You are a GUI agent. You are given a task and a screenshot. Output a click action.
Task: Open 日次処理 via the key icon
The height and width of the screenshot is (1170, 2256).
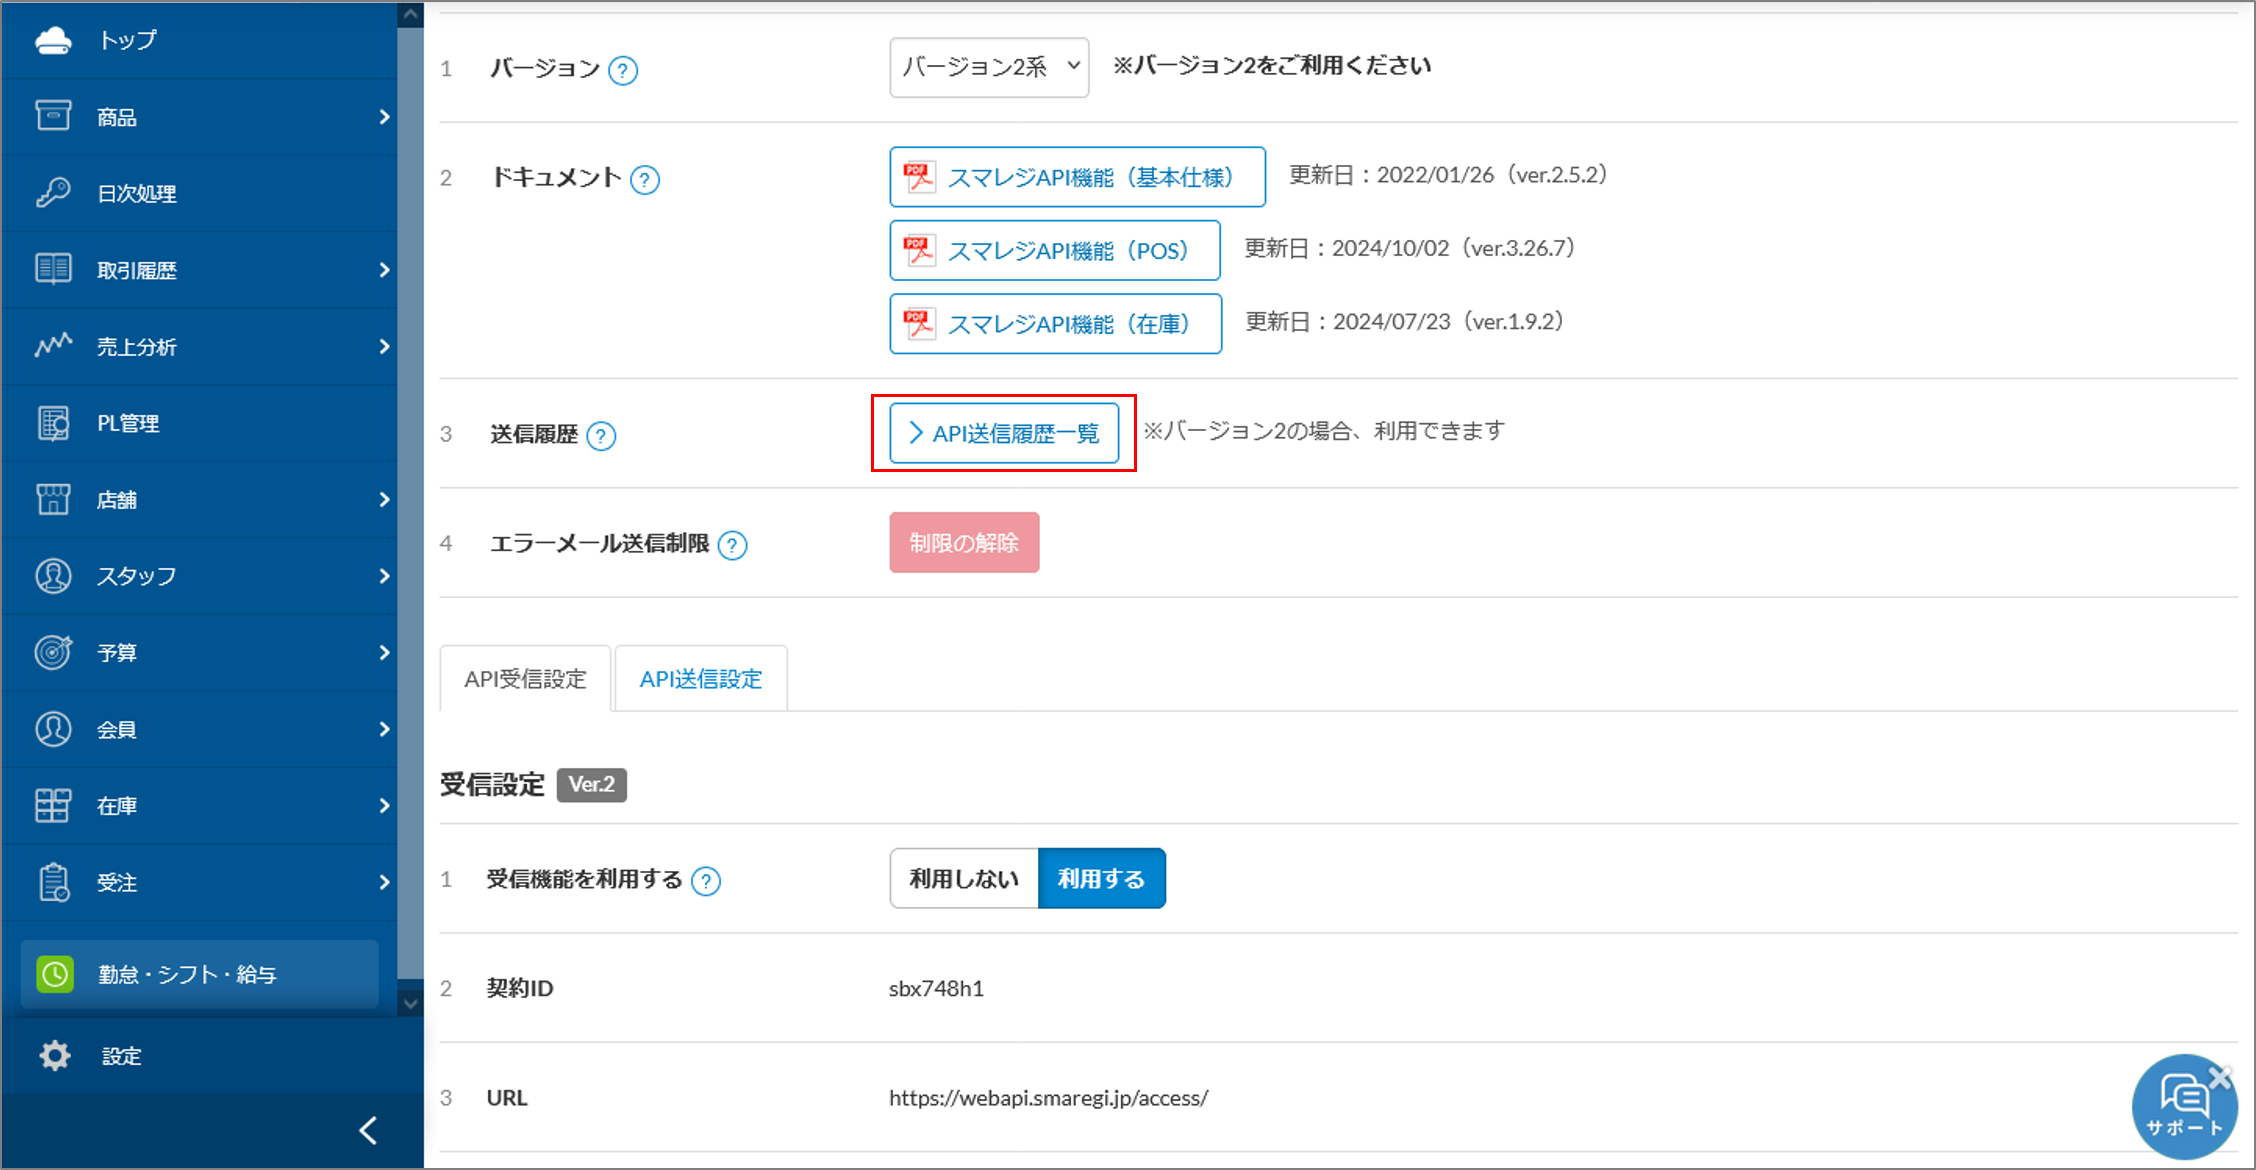(x=53, y=193)
